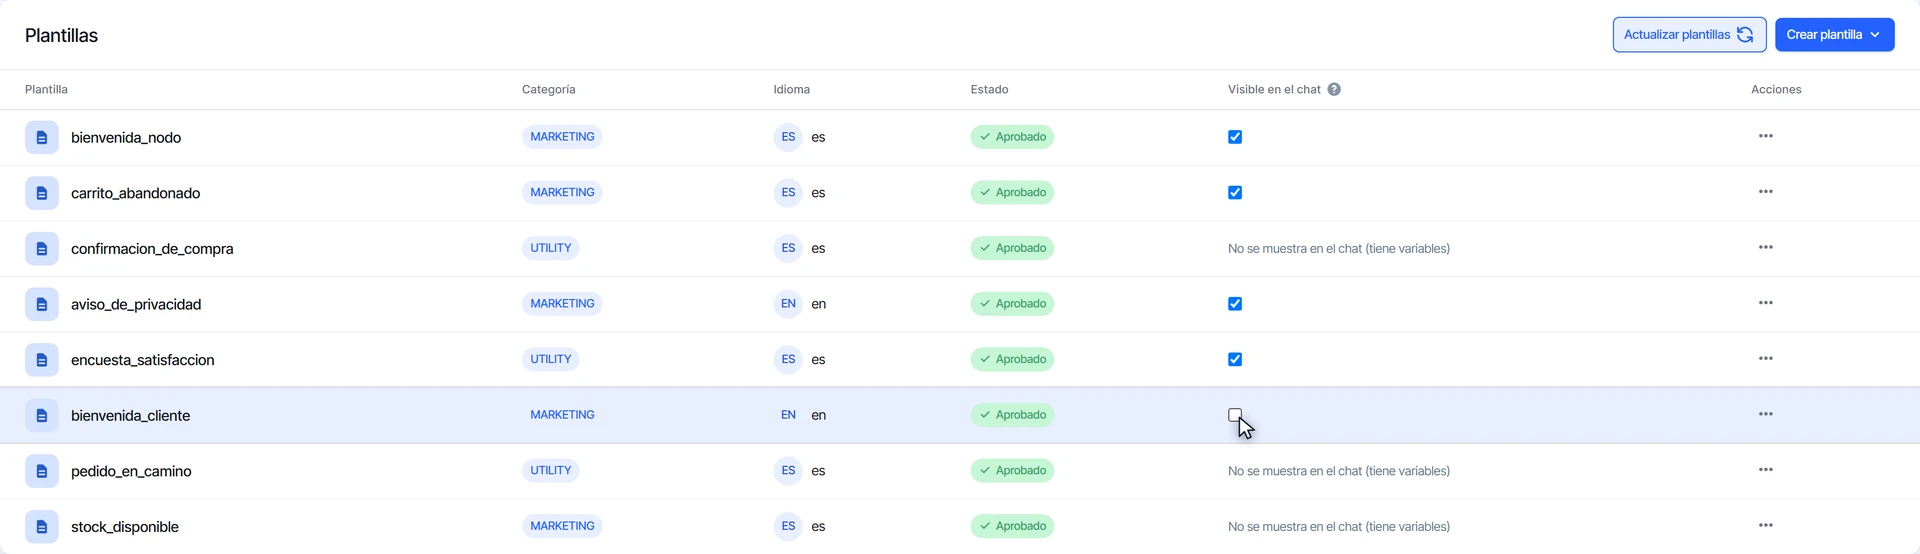
Task: Click the Plantilla column header
Action: coord(46,89)
